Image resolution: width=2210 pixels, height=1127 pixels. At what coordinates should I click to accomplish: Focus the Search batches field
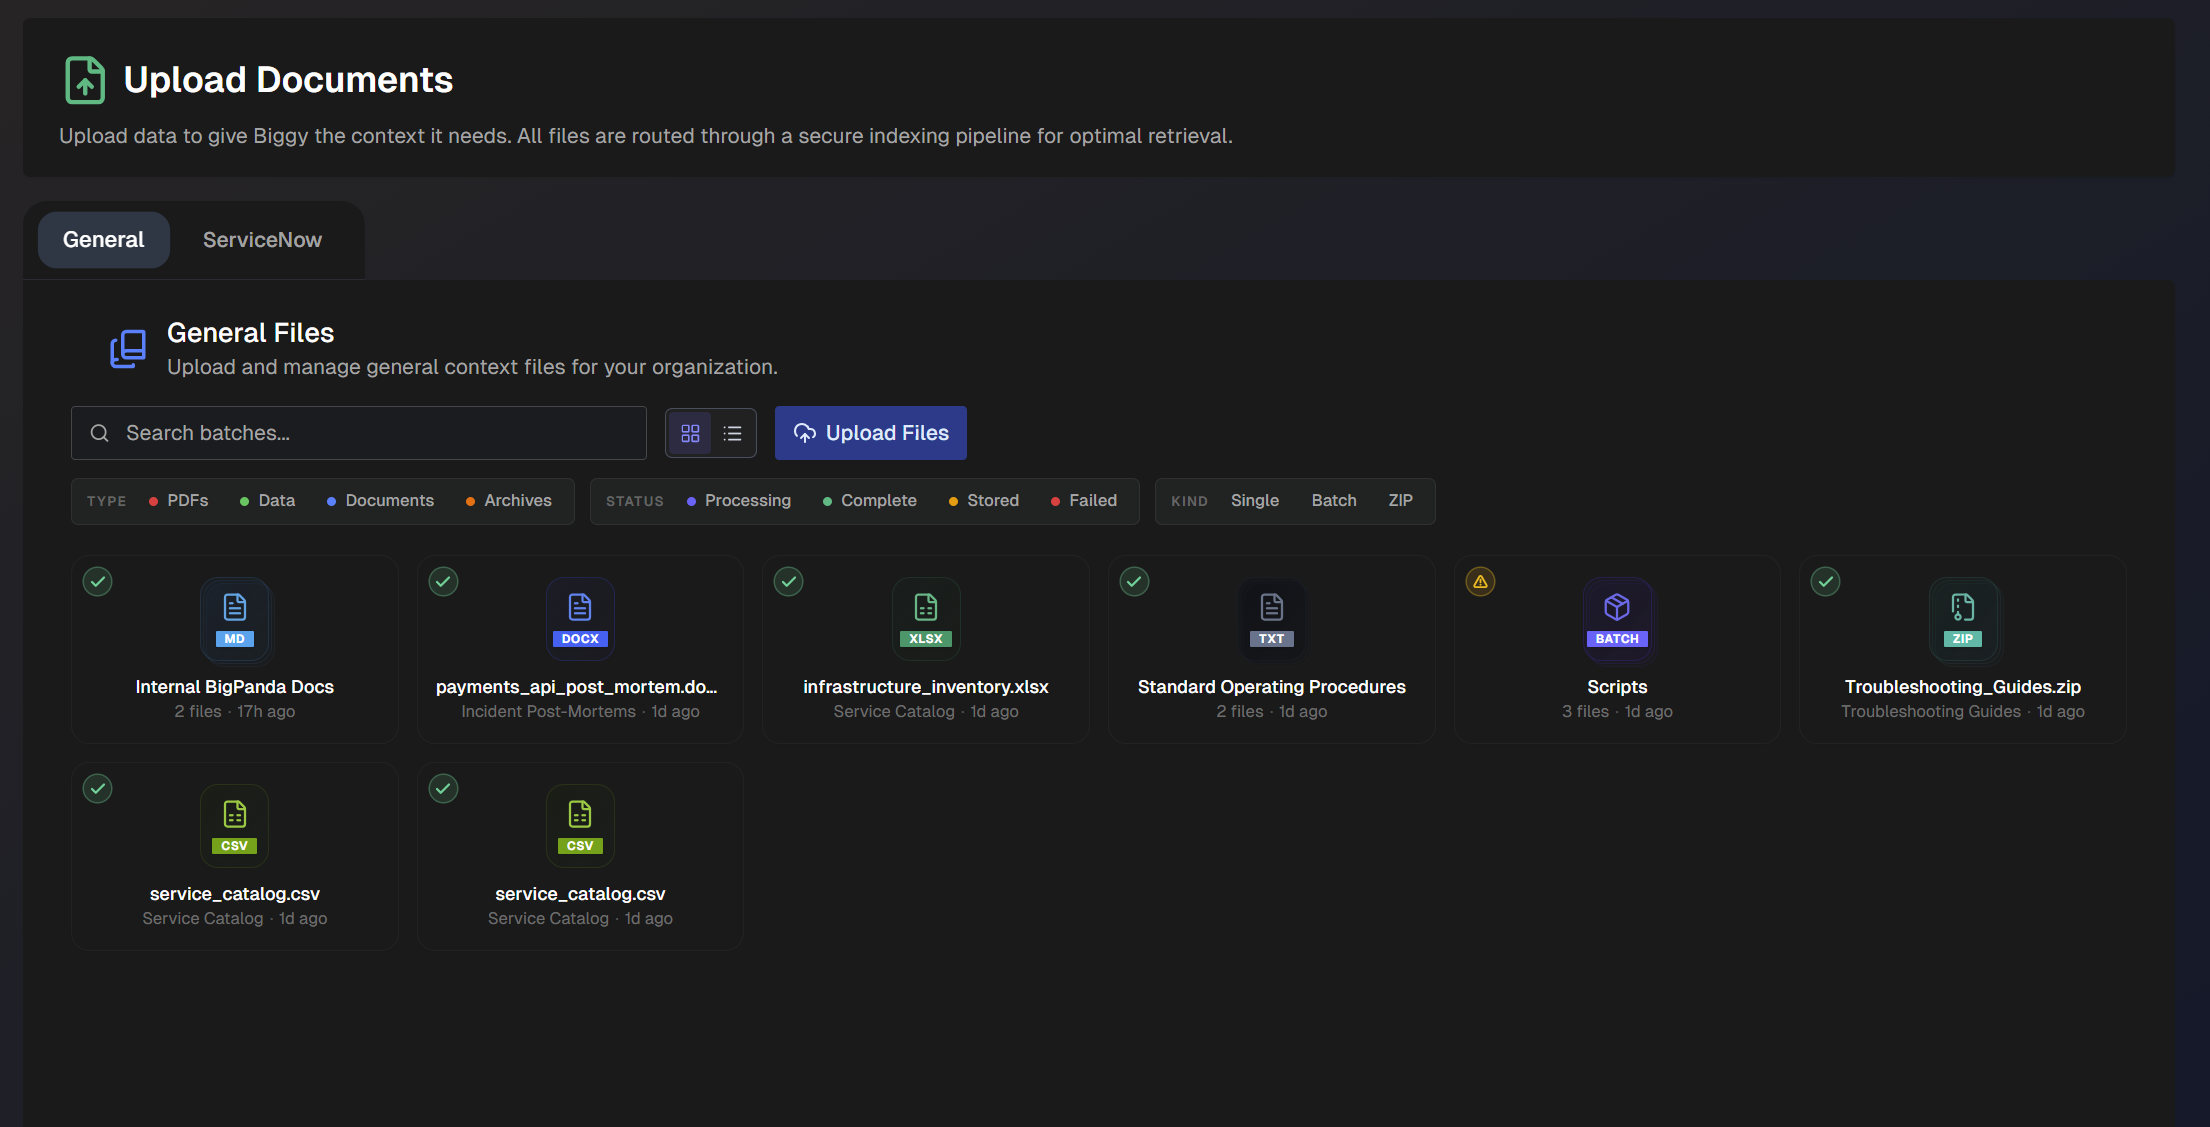pyautogui.click(x=359, y=433)
